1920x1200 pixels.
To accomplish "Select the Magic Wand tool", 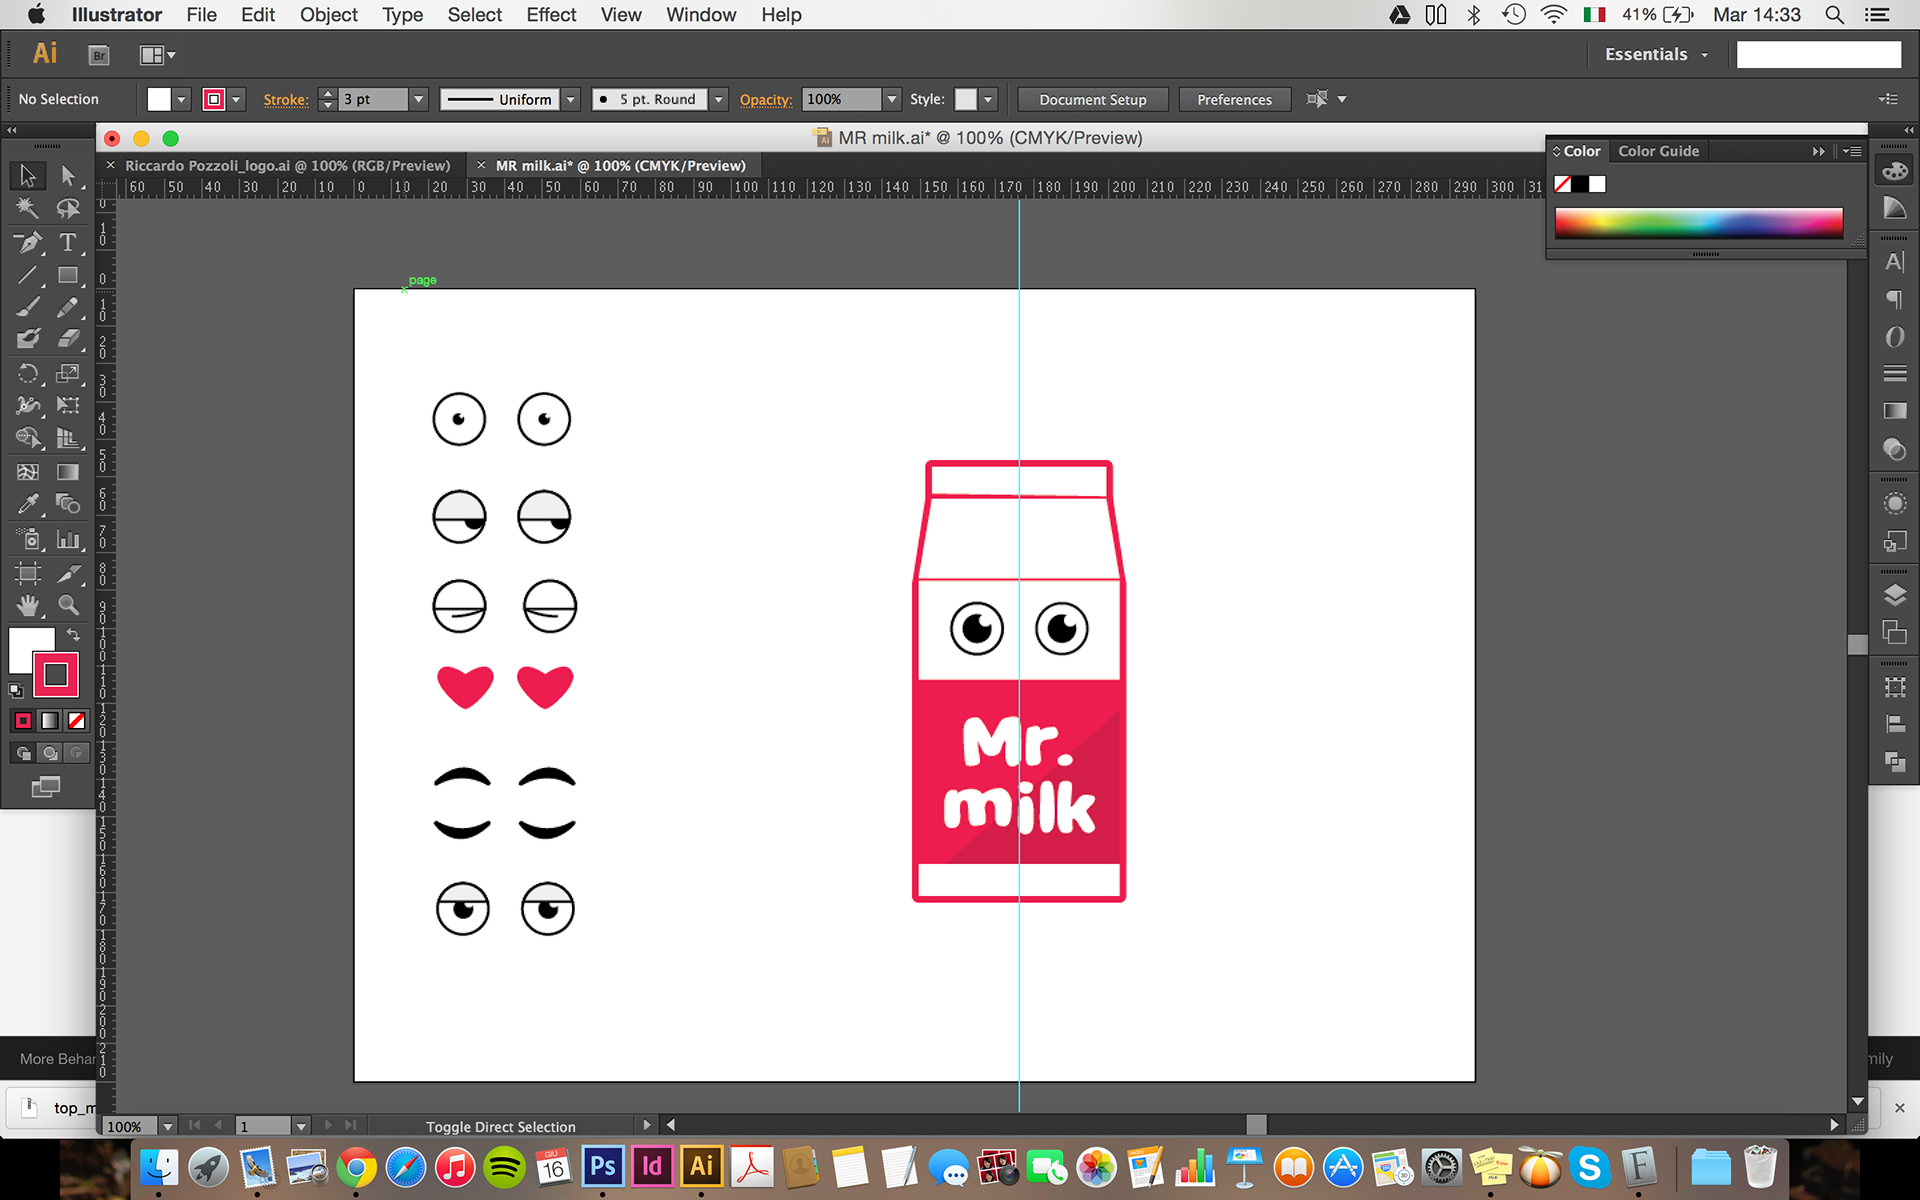I will (x=28, y=208).
